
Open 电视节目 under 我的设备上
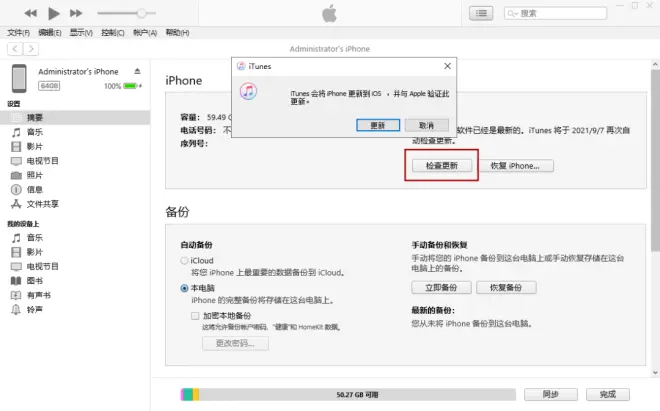42,267
